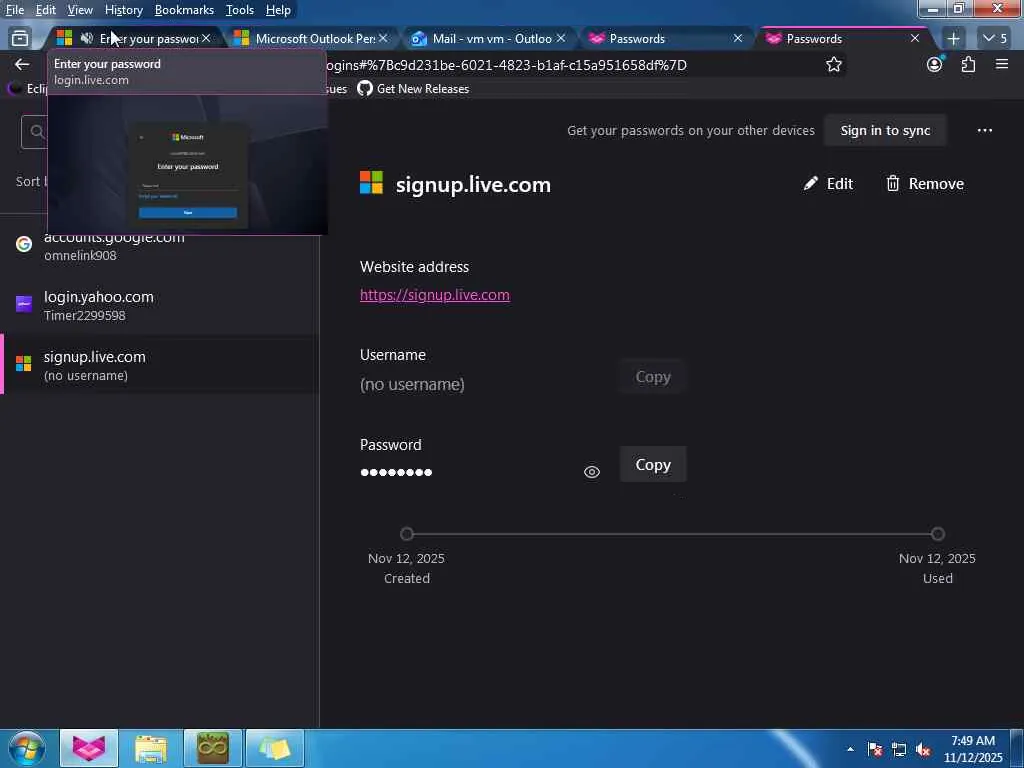
Task: Close the first Passwords tab
Action: coord(737,39)
